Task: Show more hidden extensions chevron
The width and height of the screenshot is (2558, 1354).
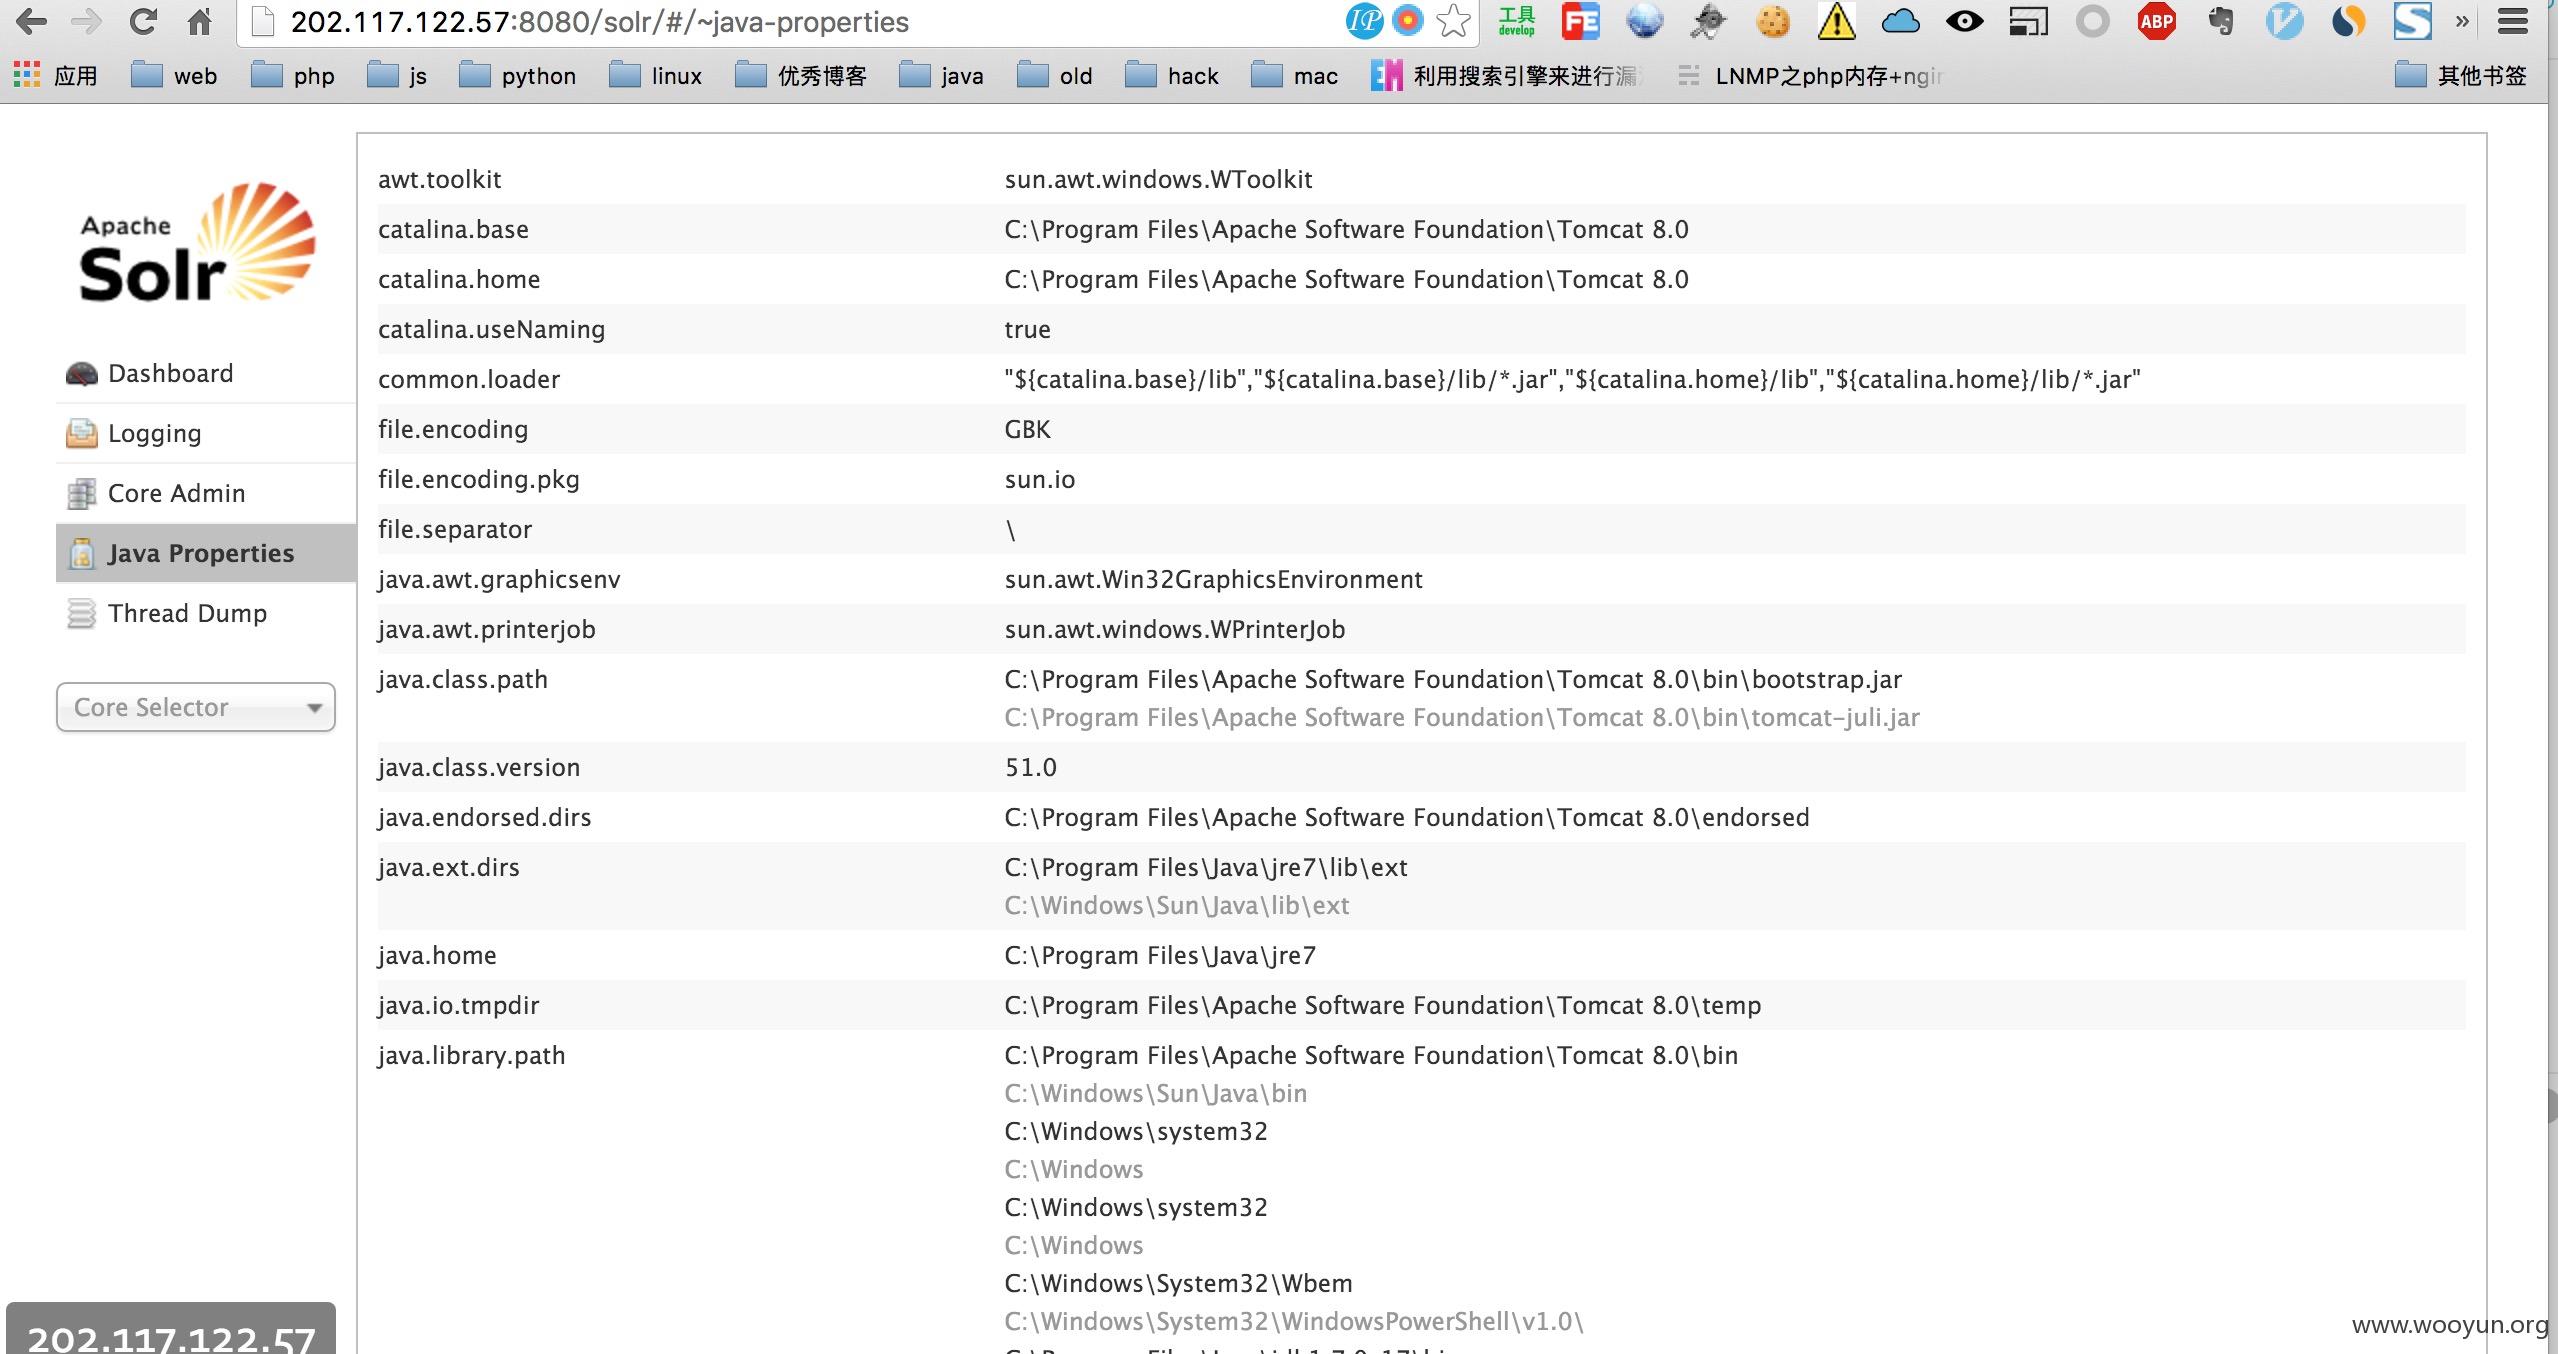Action: (x=2462, y=21)
